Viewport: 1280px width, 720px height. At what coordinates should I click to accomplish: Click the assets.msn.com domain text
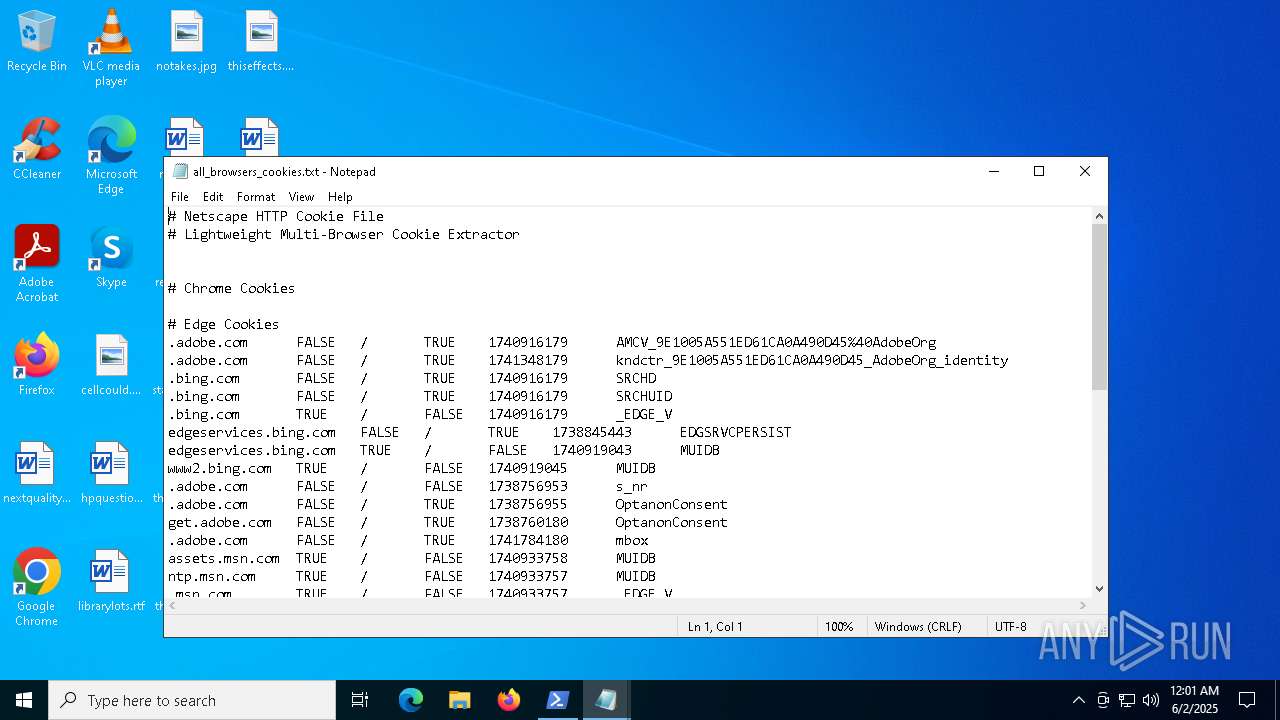[224, 558]
